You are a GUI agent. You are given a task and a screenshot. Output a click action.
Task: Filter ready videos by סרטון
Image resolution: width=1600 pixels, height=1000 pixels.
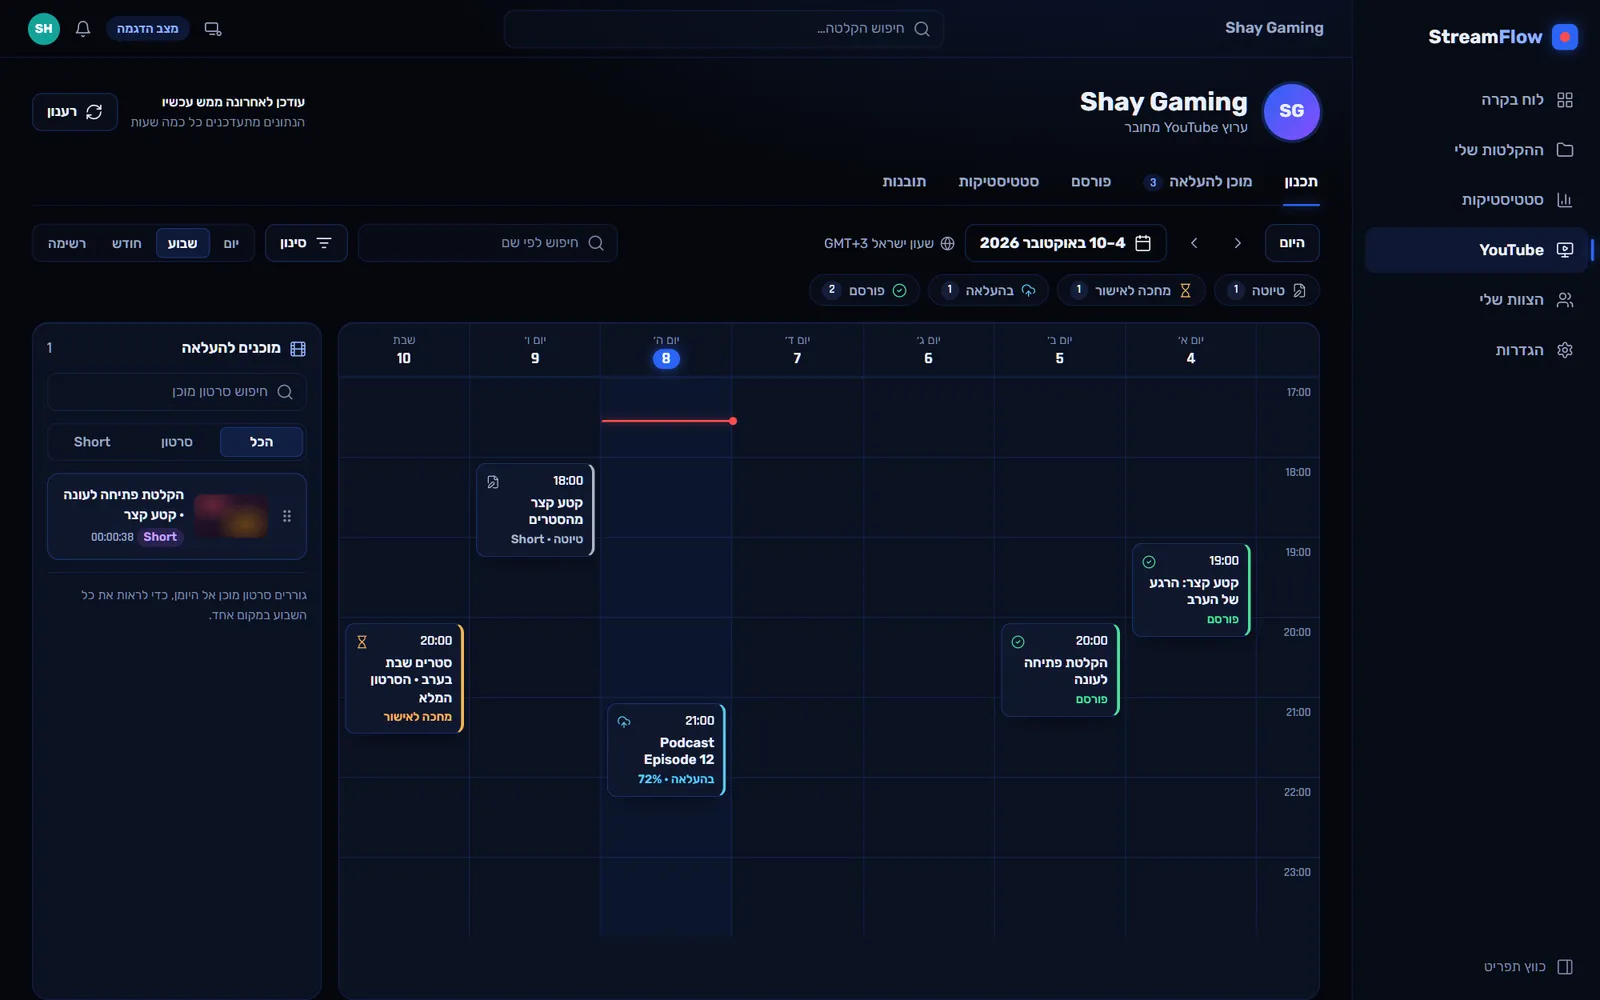(177, 442)
